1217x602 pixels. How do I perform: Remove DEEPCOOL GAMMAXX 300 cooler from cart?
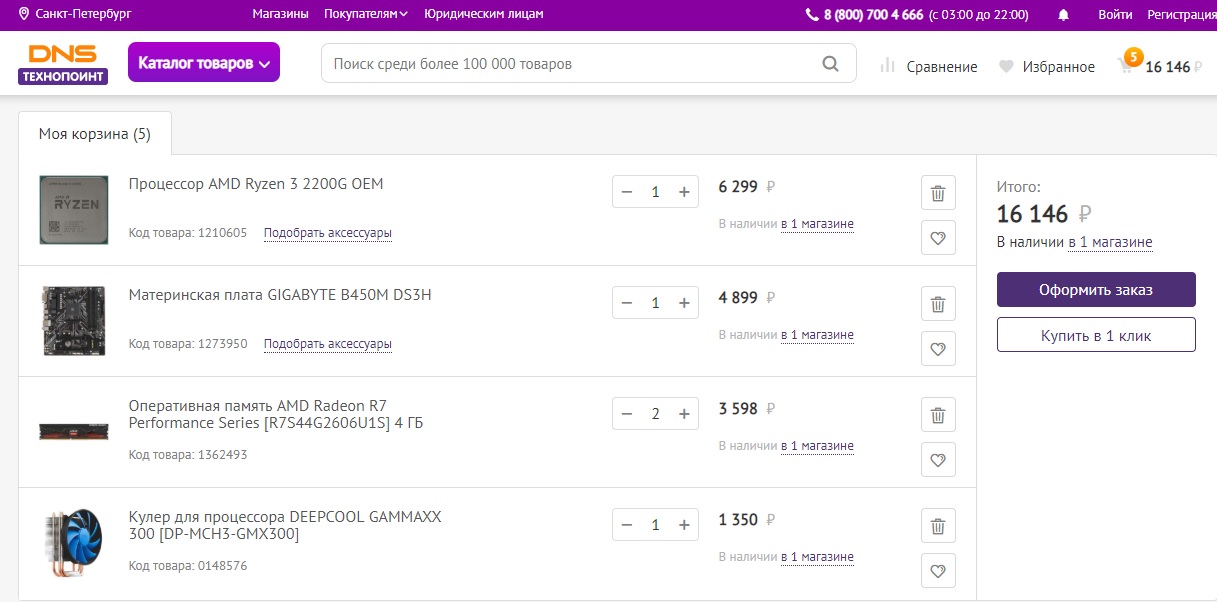938,526
